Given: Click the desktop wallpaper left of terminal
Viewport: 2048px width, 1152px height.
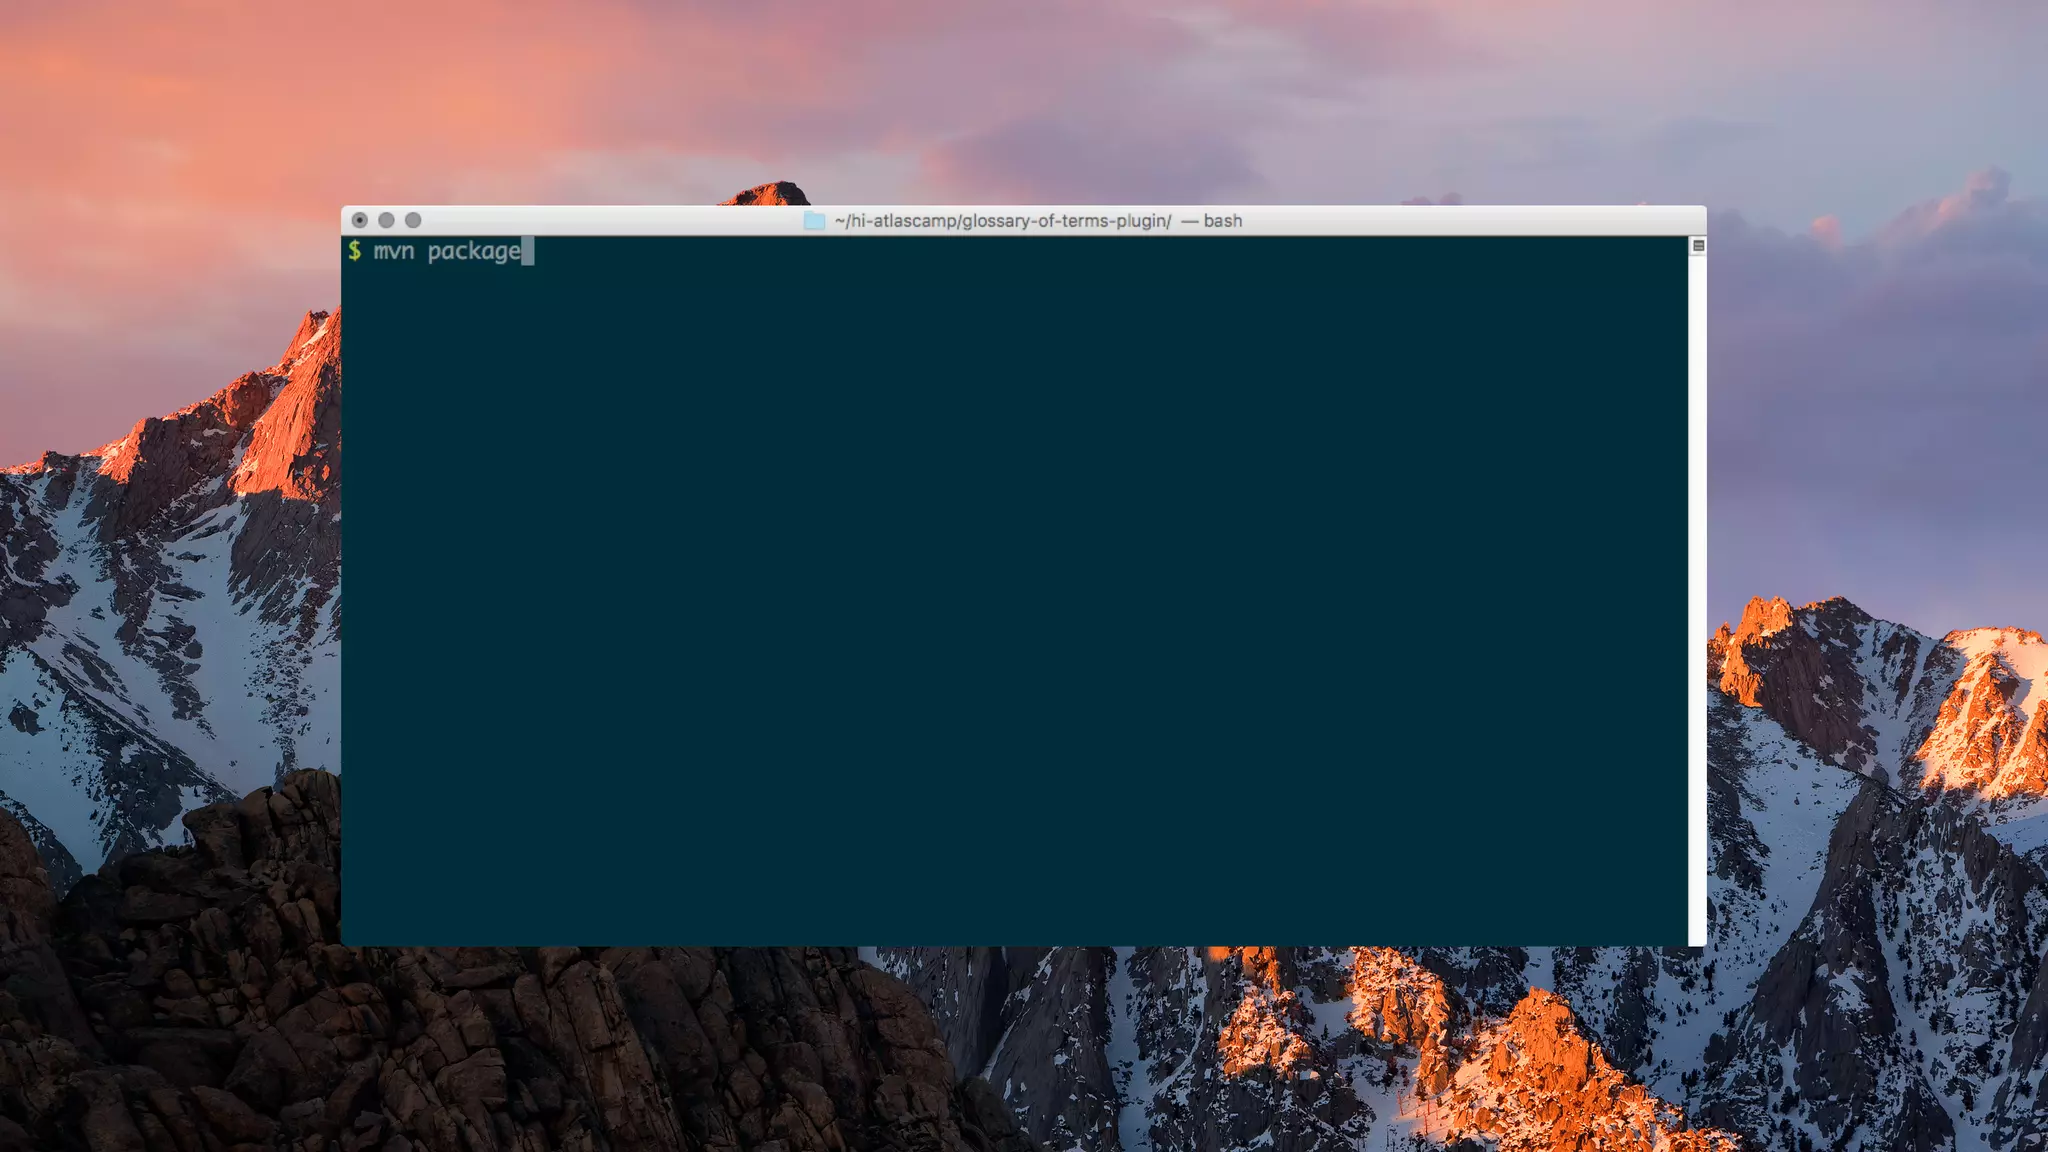Looking at the screenshot, I should coord(170,600).
